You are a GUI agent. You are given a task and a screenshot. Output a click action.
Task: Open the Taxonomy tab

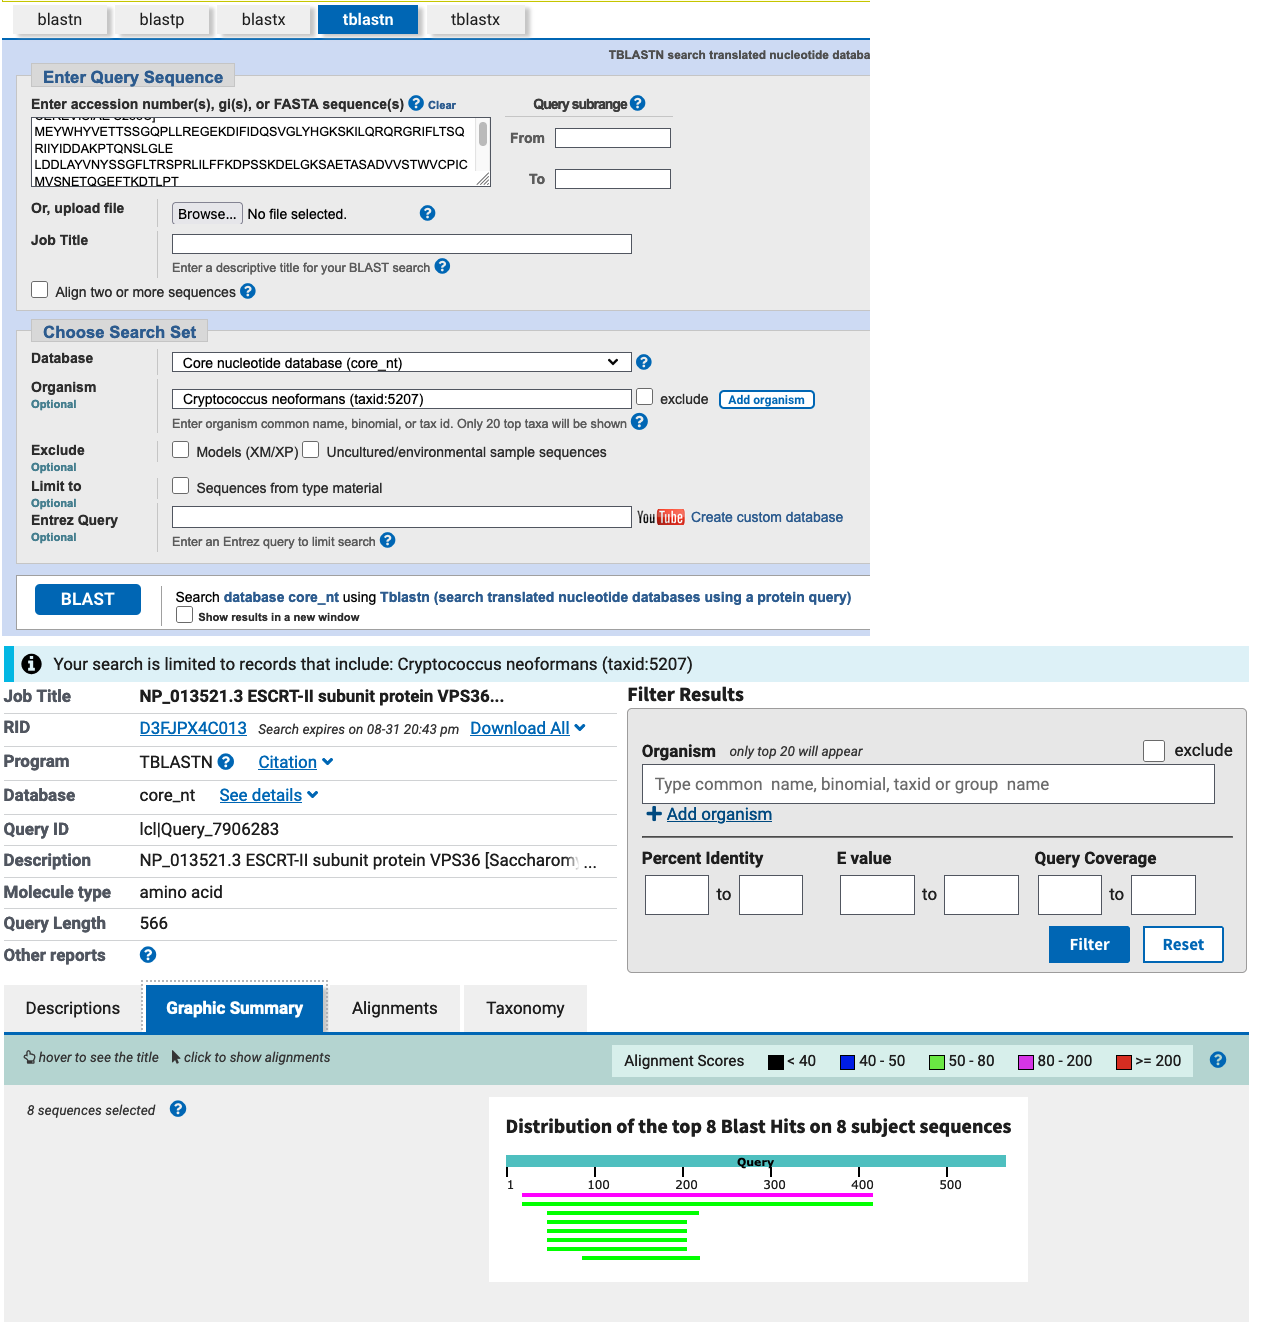click(526, 1008)
